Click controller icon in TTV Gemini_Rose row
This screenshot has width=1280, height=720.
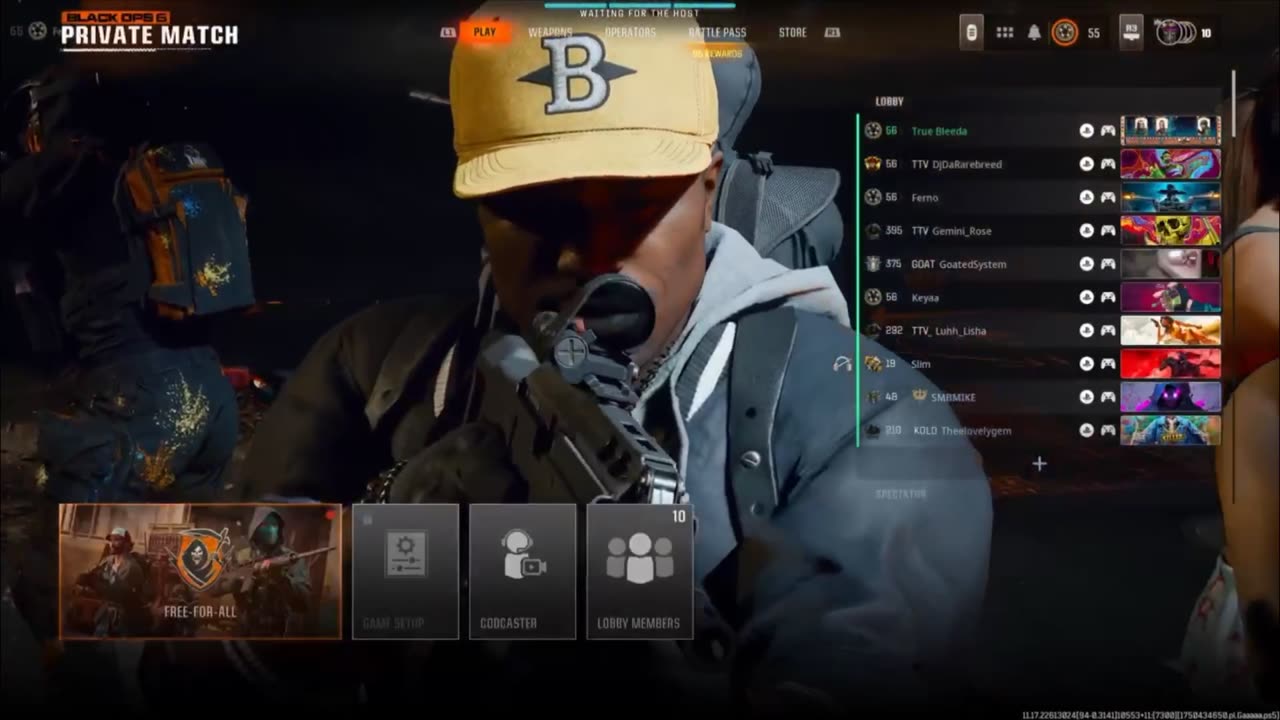(x=1108, y=231)
